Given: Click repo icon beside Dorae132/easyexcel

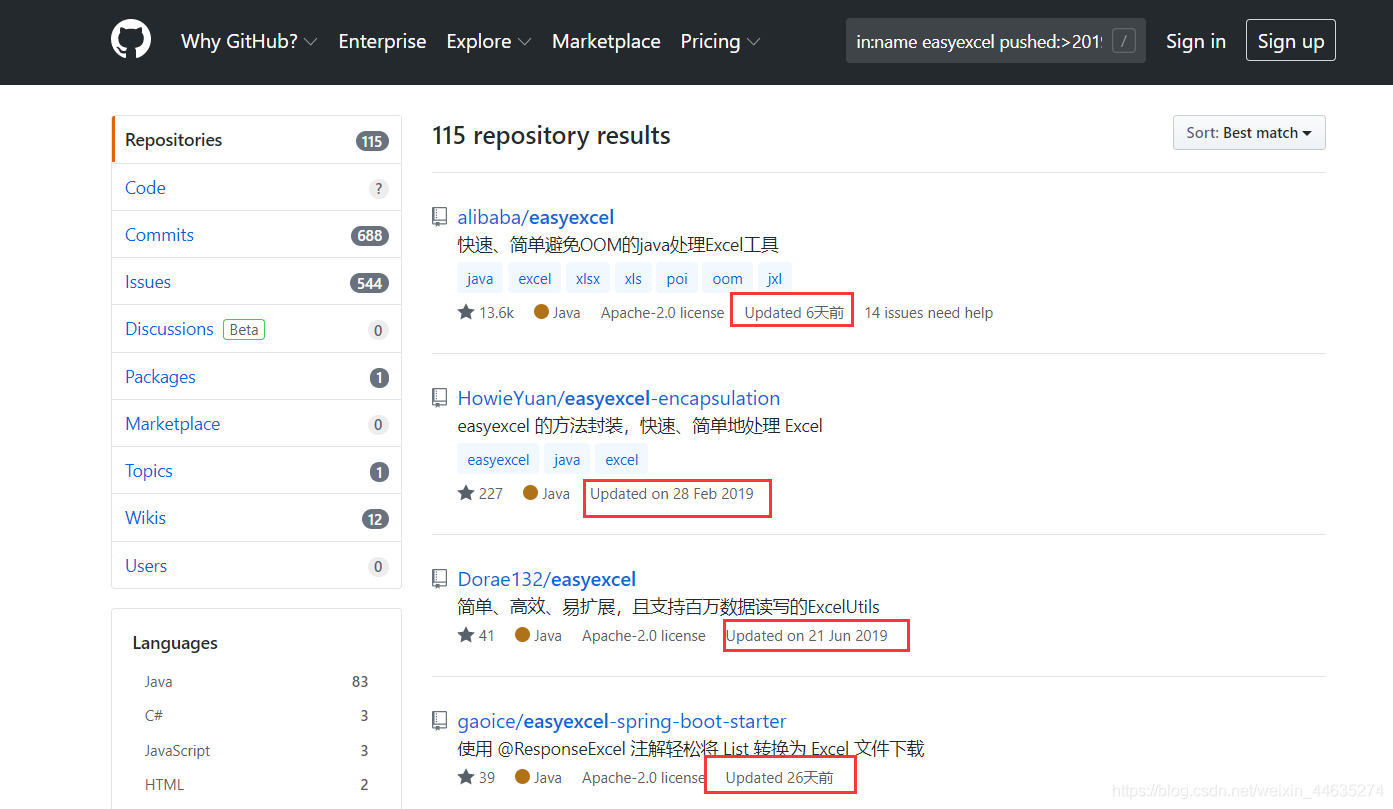Looking at the screenshot, I should click(x=439, y=578).
